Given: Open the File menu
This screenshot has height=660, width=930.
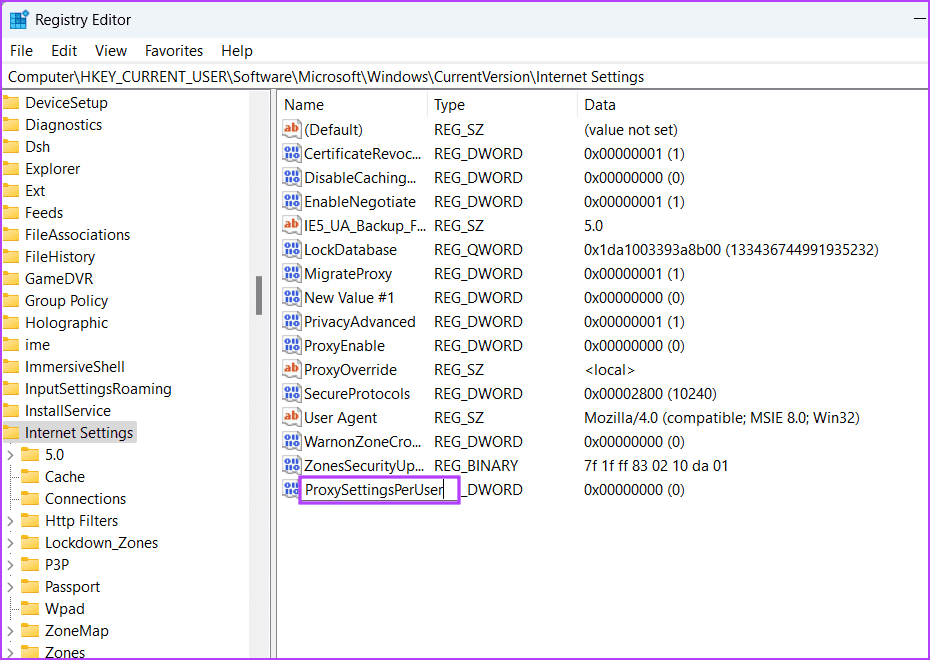Looking at the screenshot, I should point(21,51).
